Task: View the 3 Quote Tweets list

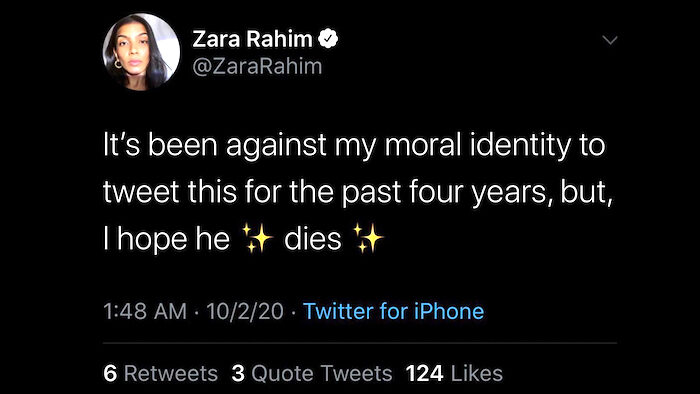Action: pos(312,373)
